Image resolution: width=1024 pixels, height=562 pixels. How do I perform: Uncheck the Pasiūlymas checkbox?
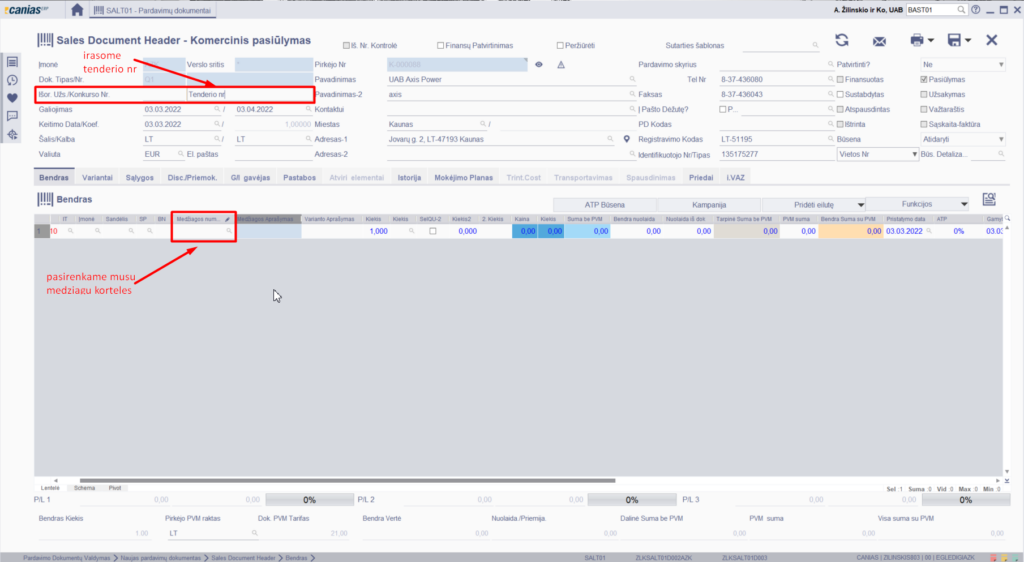pos(924,79)
